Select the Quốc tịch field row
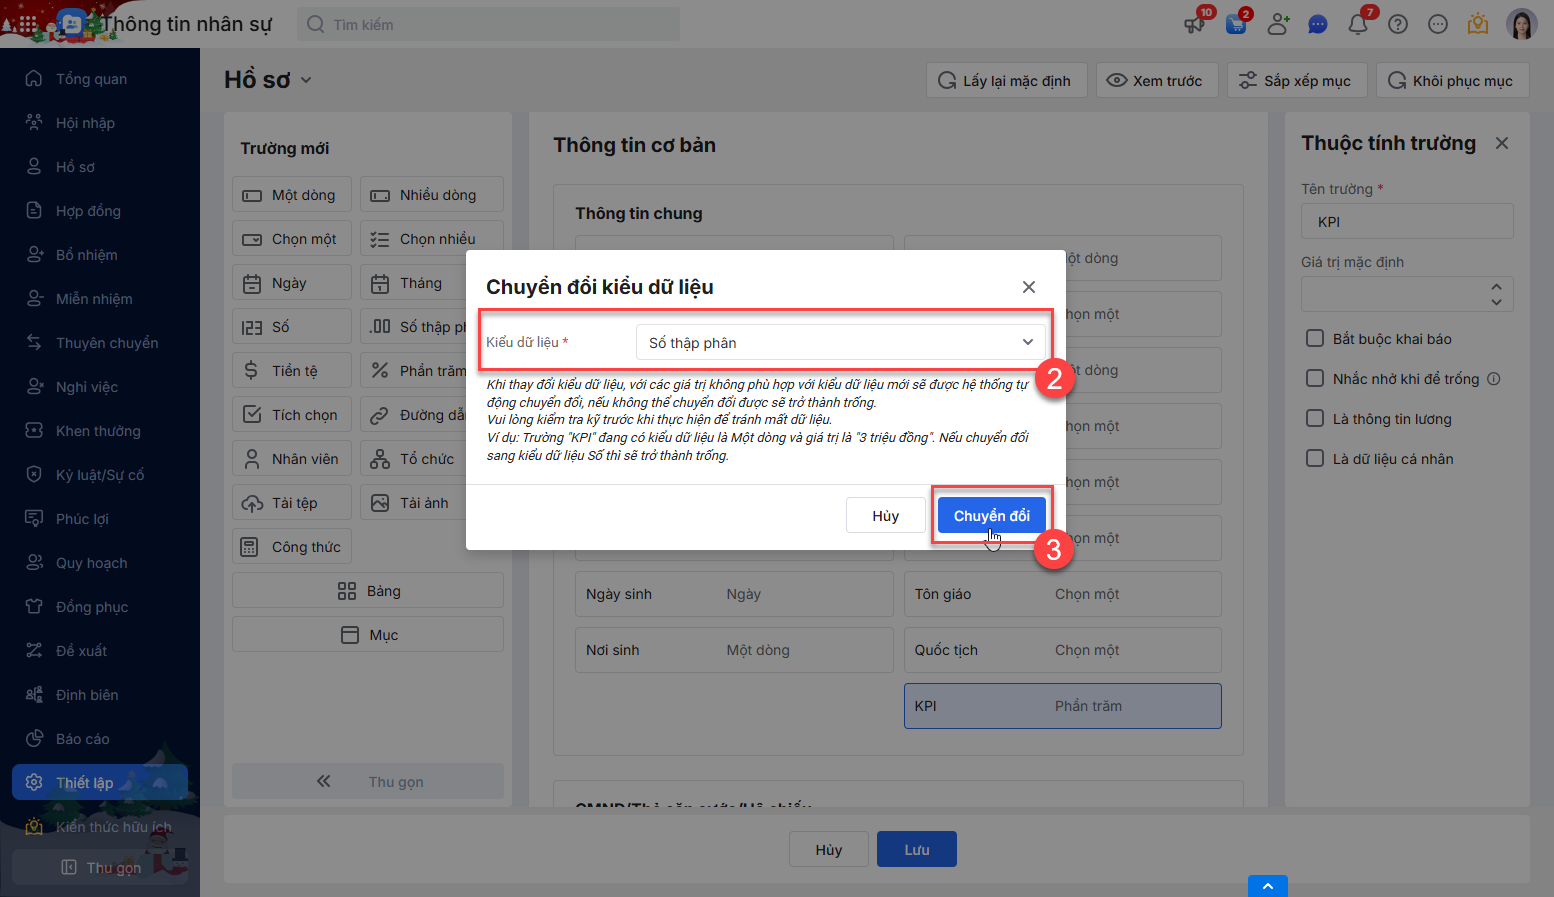The image size is (1554, 897). coord(1063,650)
